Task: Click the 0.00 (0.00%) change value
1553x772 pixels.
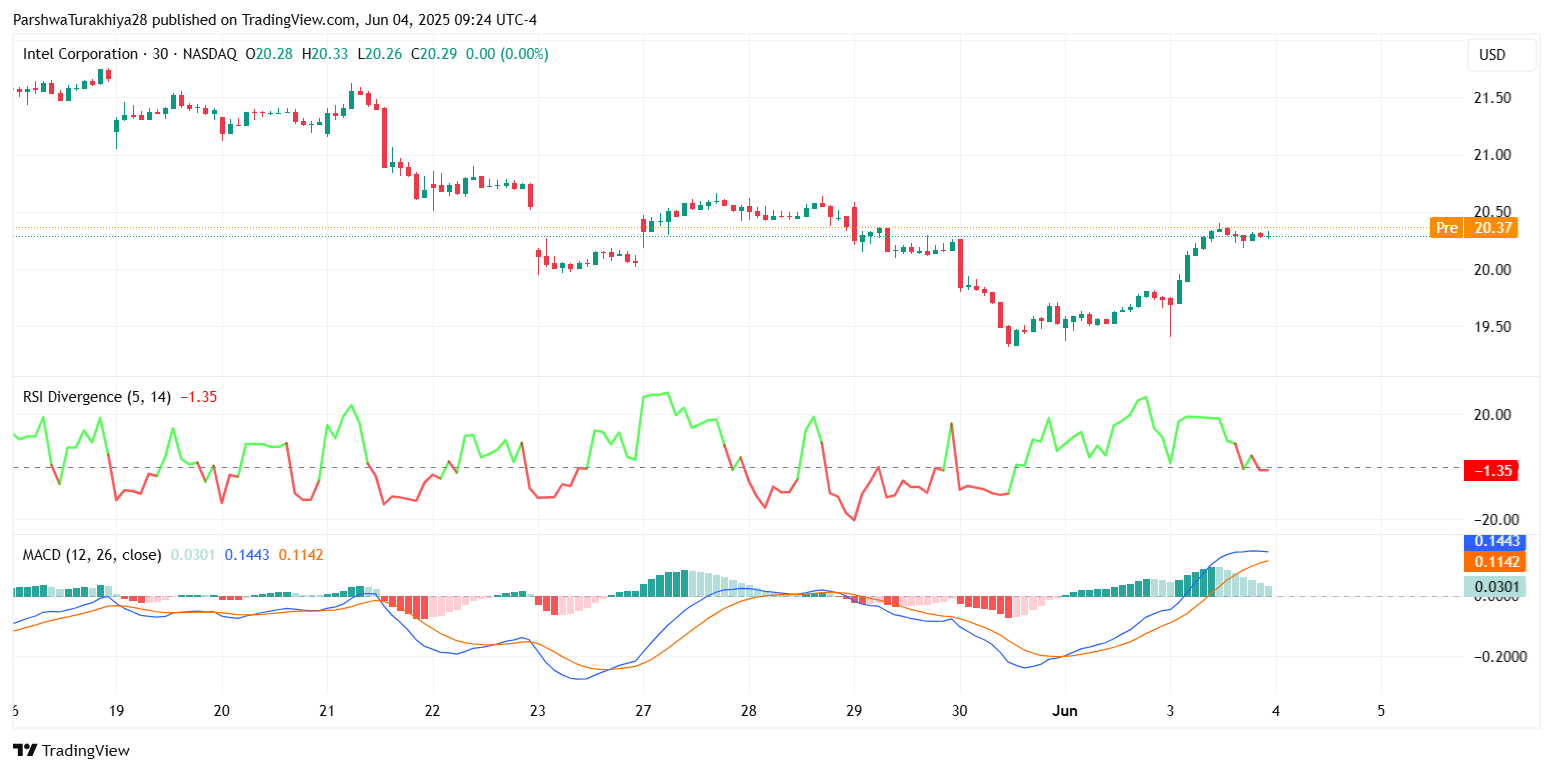Action: coord(508,54)
